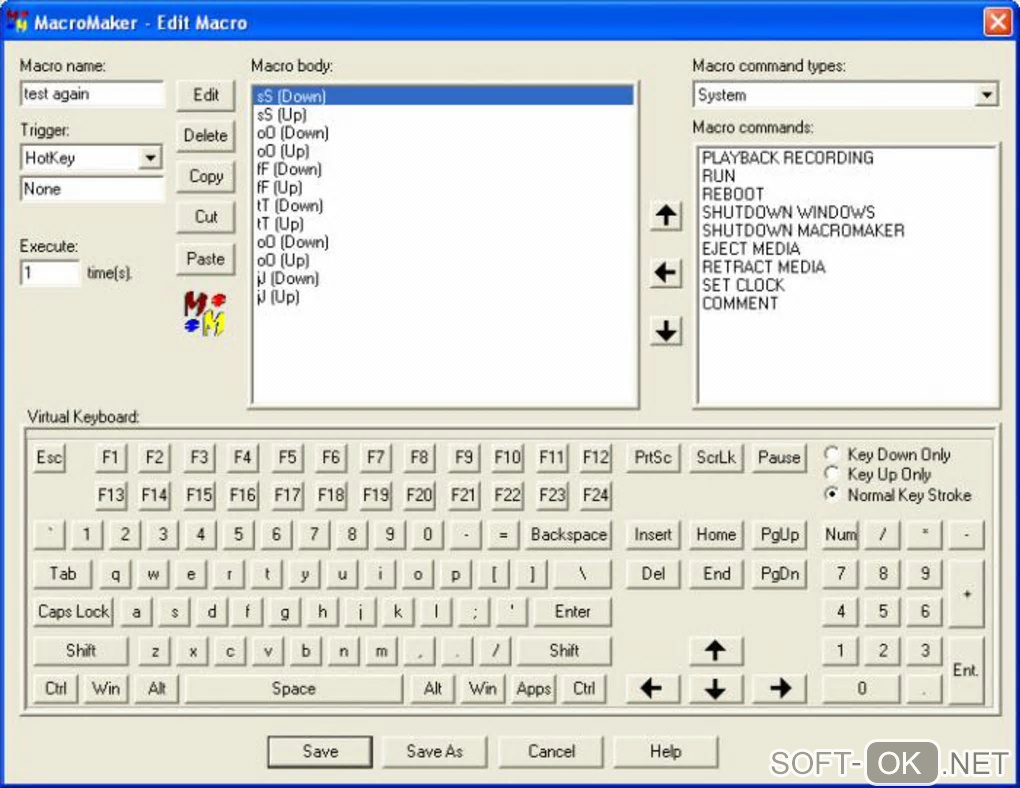This screenshot has height=788, width=1020.
Task: Click the Apps virtual key
Action: [533, 688]
